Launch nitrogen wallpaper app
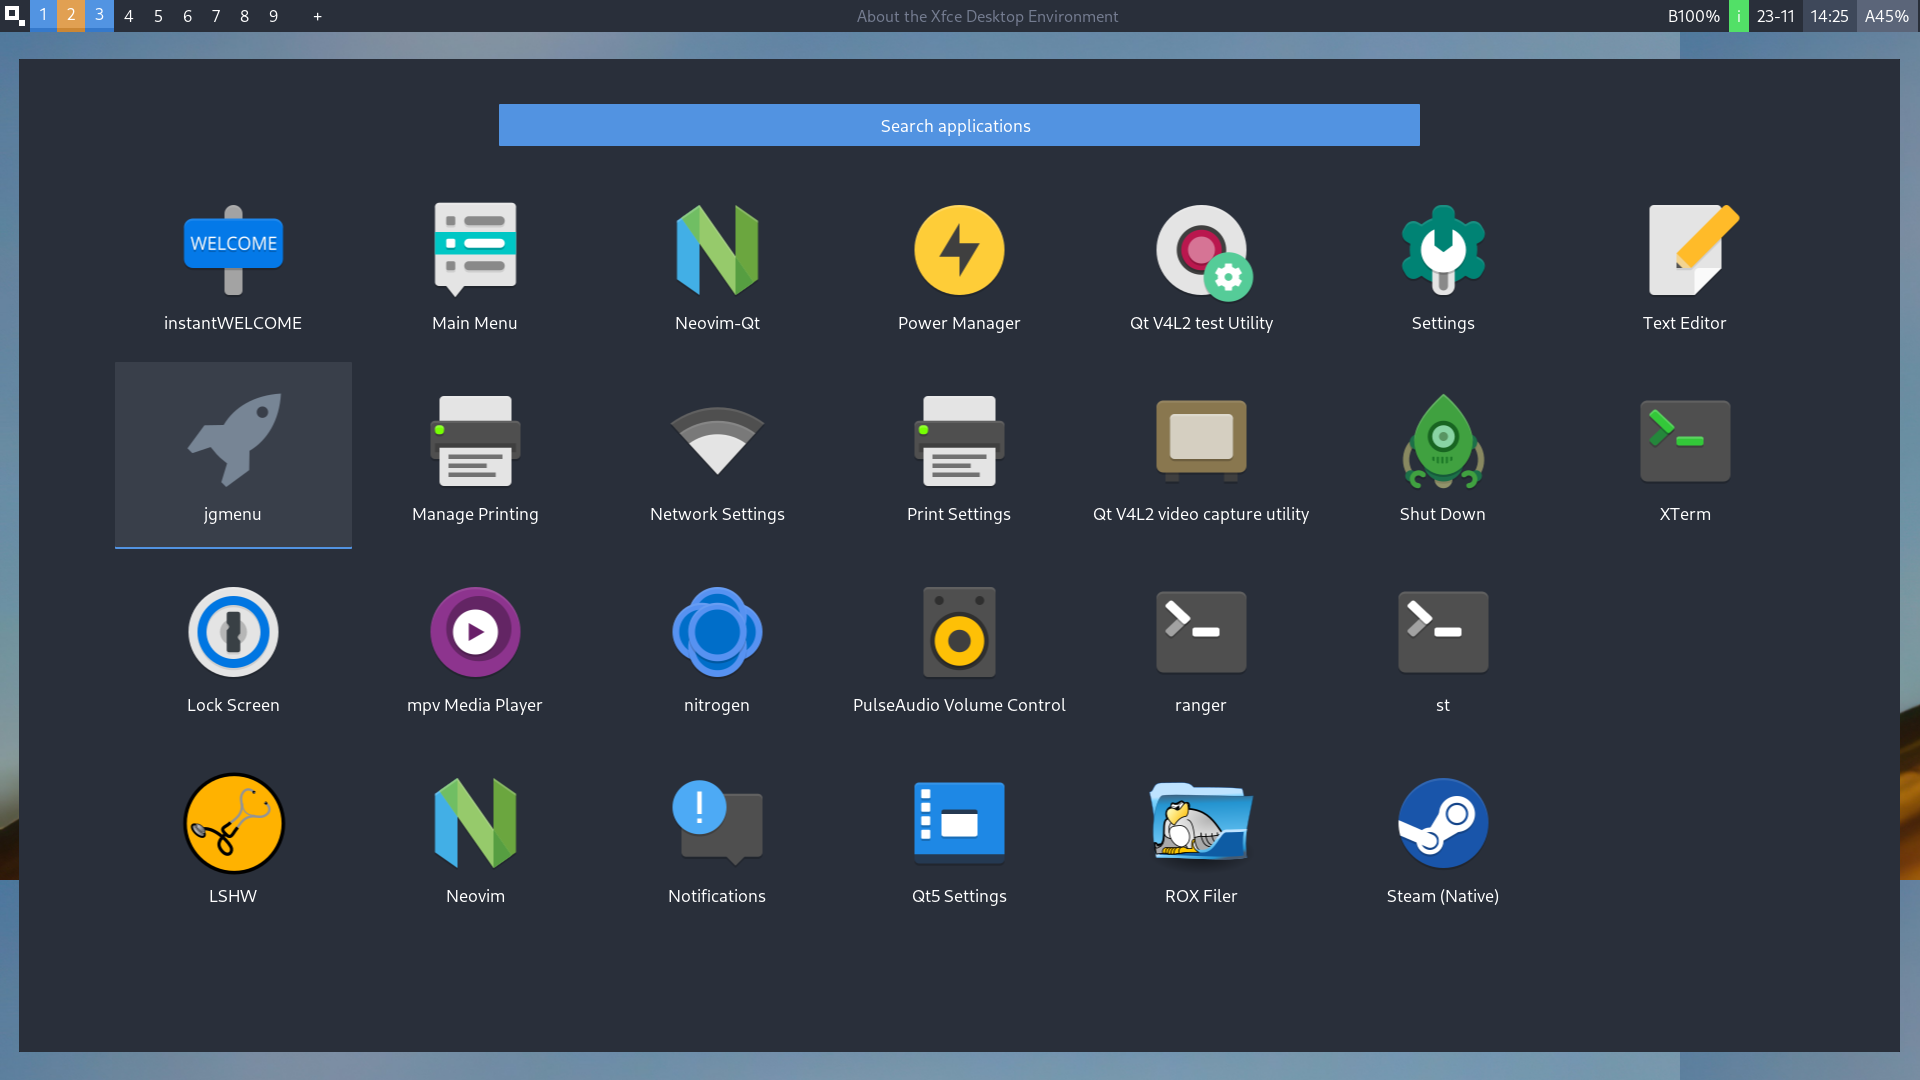This screenshot has width=1920, height=1080. pos(717,632)
